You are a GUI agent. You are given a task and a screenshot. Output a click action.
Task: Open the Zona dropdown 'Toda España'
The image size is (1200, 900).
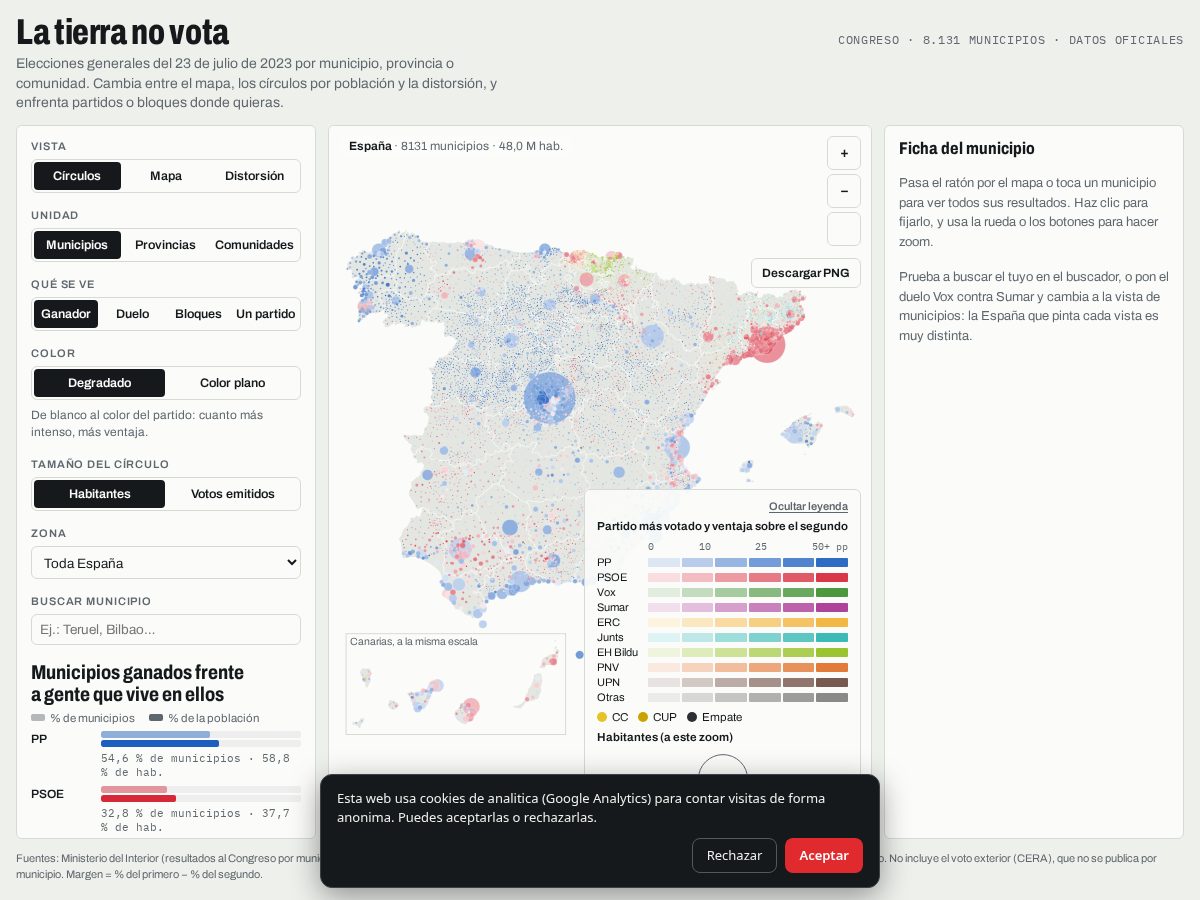tap(166, 563)
